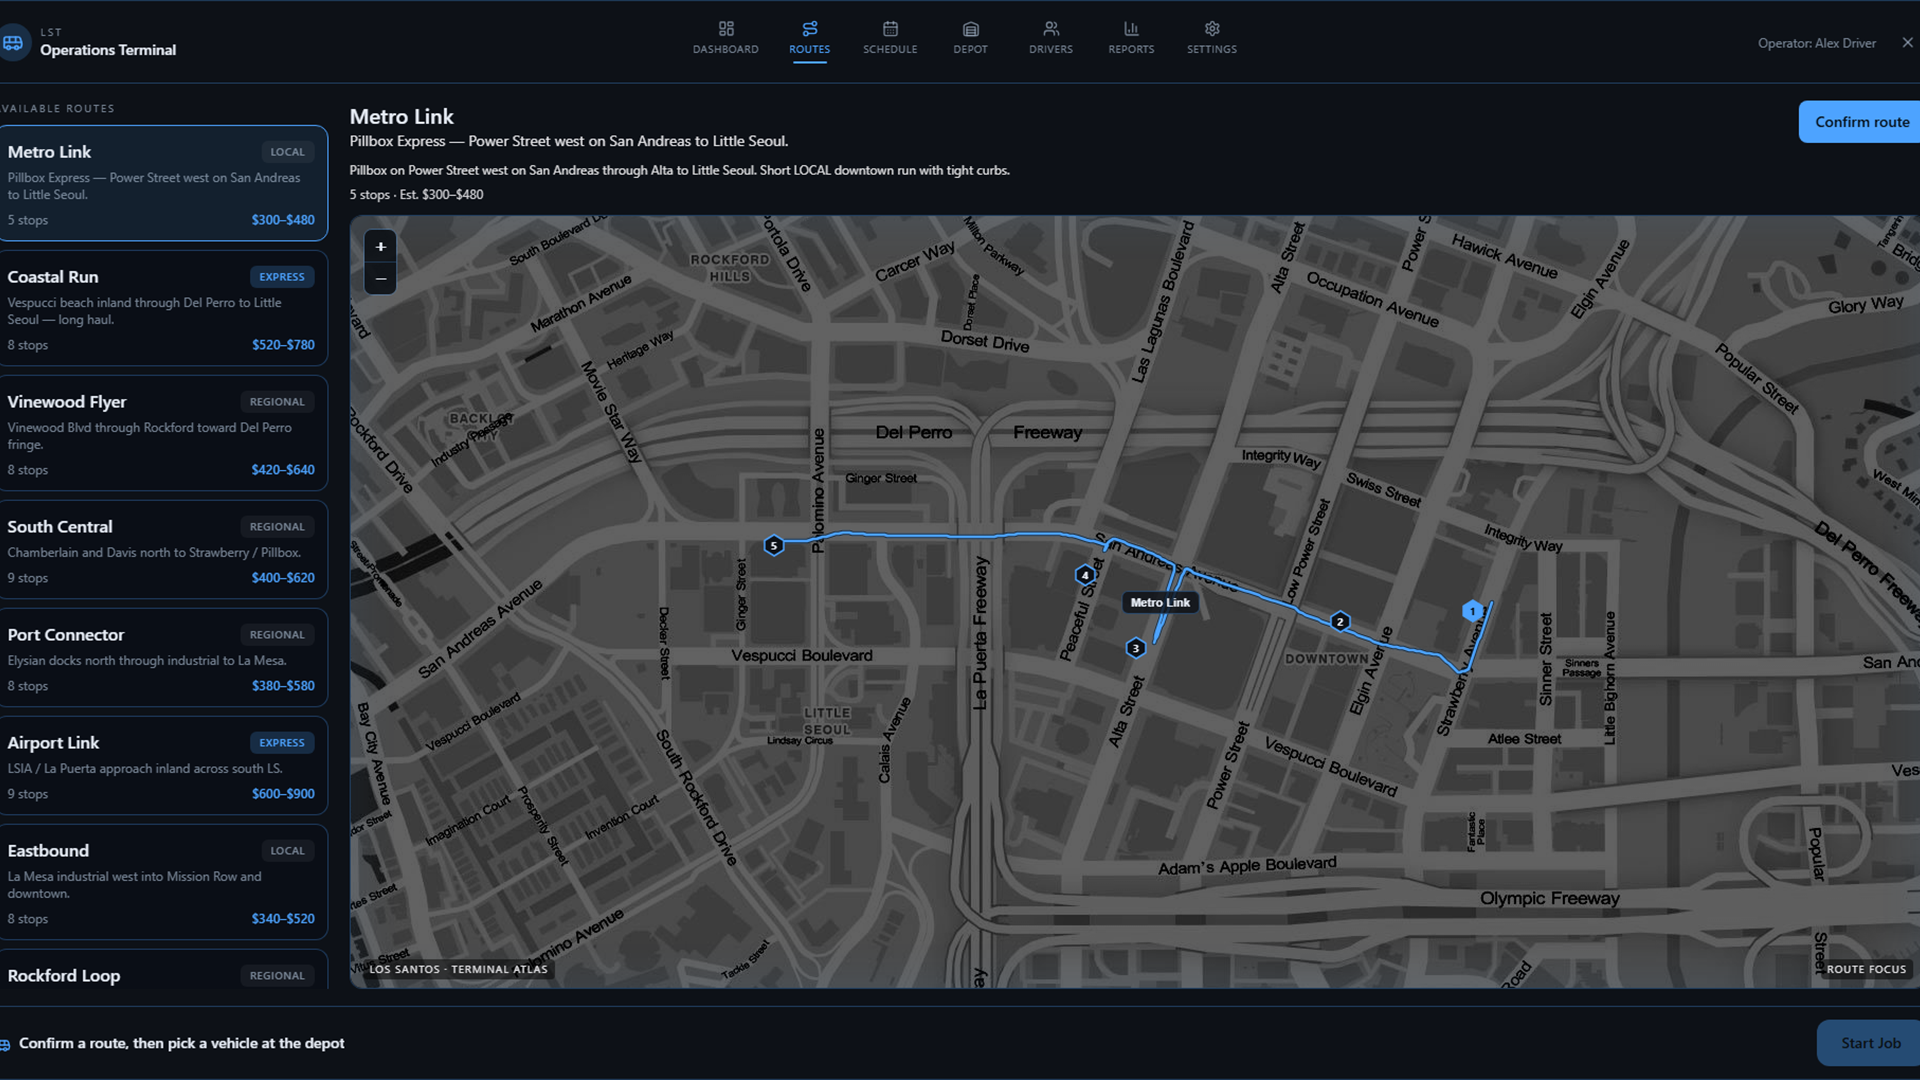Open the Dashboard icon in top navigation
The image size is (1920, 1080).
tap(726, 29)
